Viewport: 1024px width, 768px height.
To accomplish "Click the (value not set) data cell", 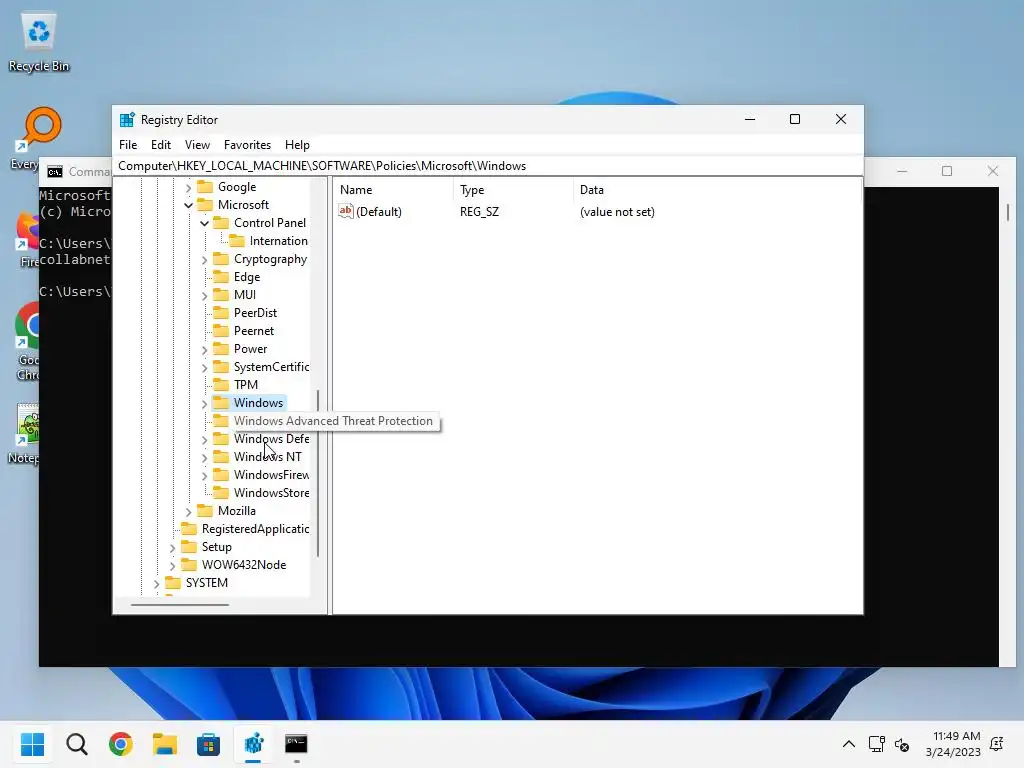I will click(x=617, y=212).
